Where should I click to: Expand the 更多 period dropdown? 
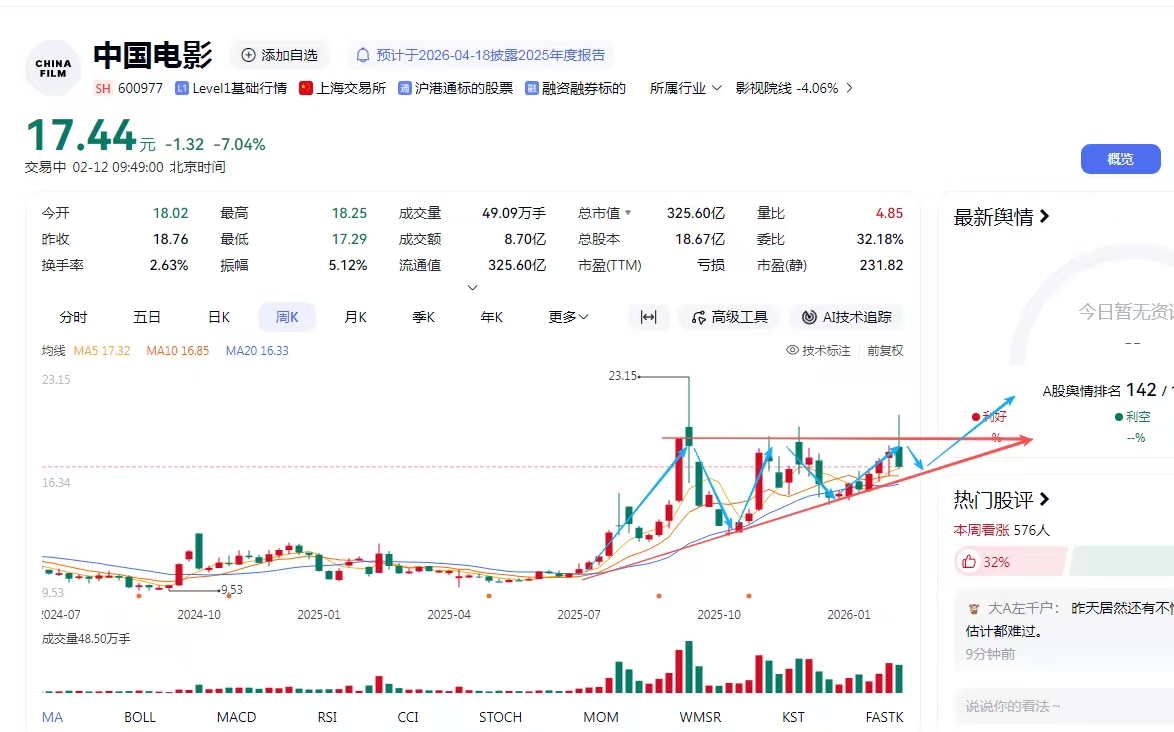click(568, 317)
